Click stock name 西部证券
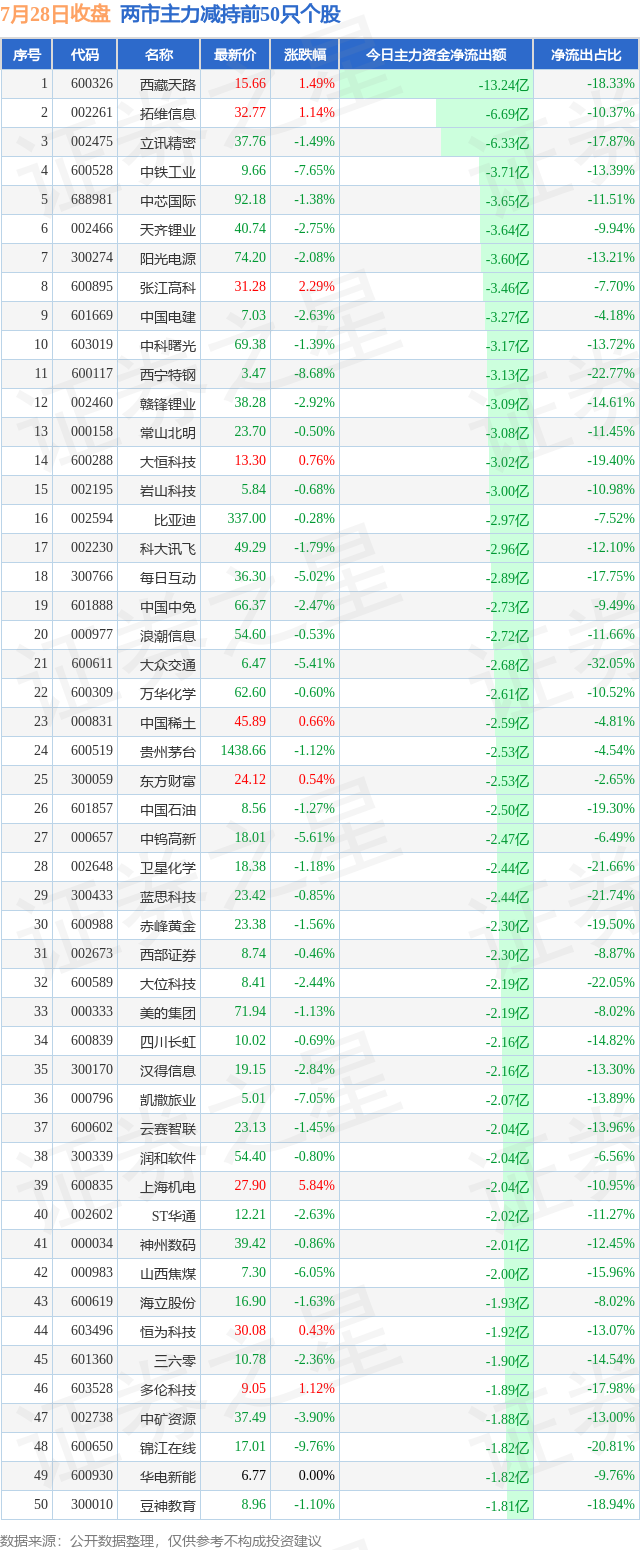This screenshot has height=1550, width=640. pos(168,954)
